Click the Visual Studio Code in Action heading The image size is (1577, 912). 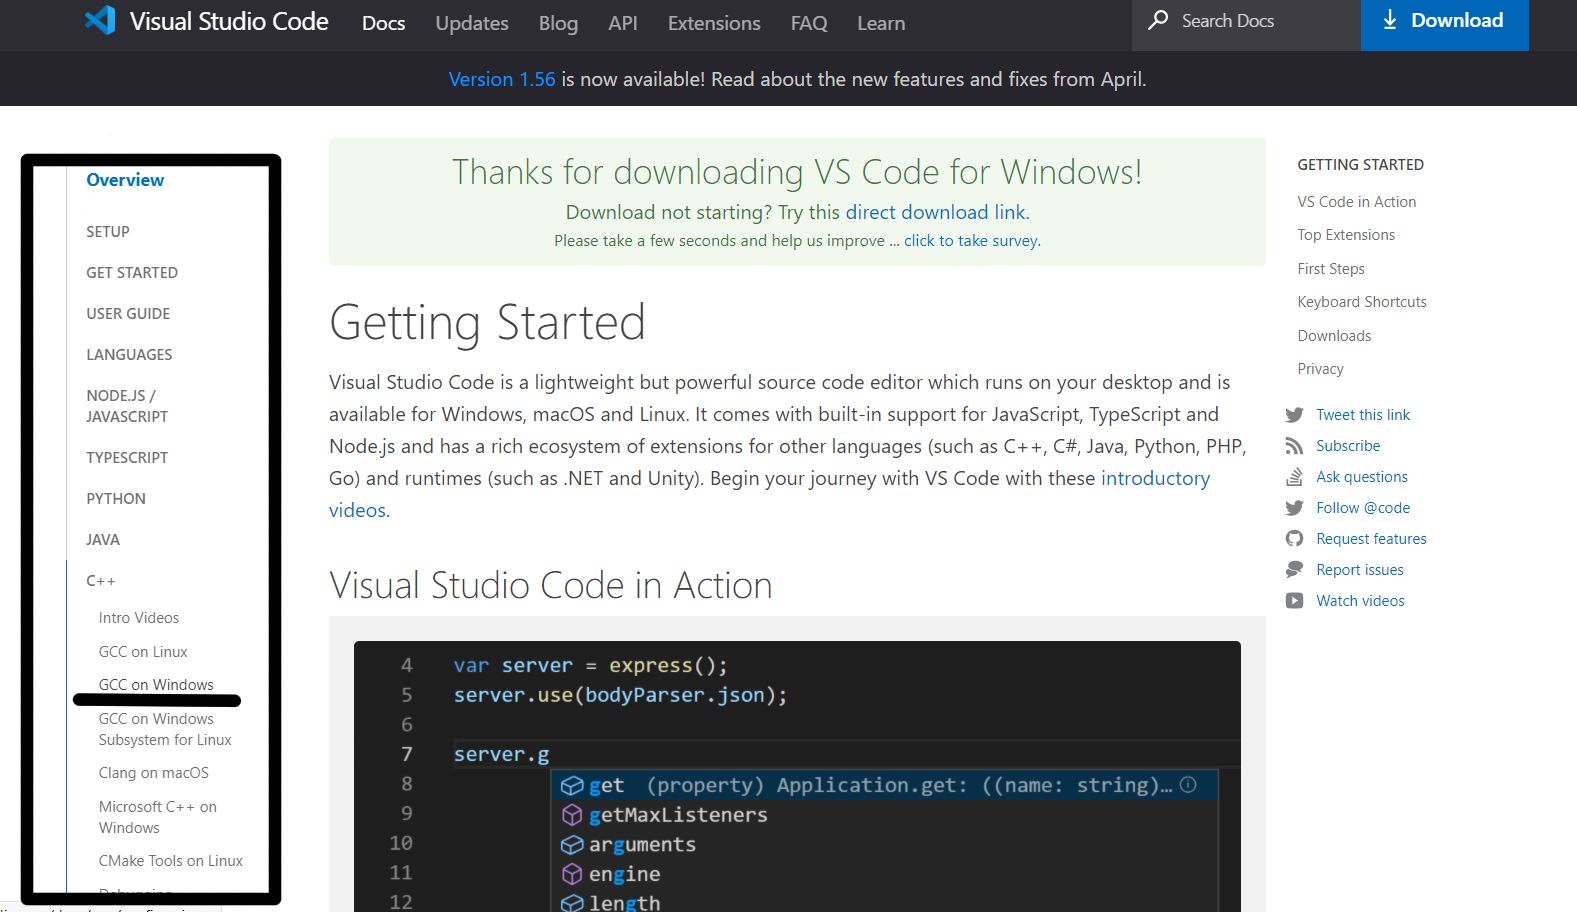(551, 585)
